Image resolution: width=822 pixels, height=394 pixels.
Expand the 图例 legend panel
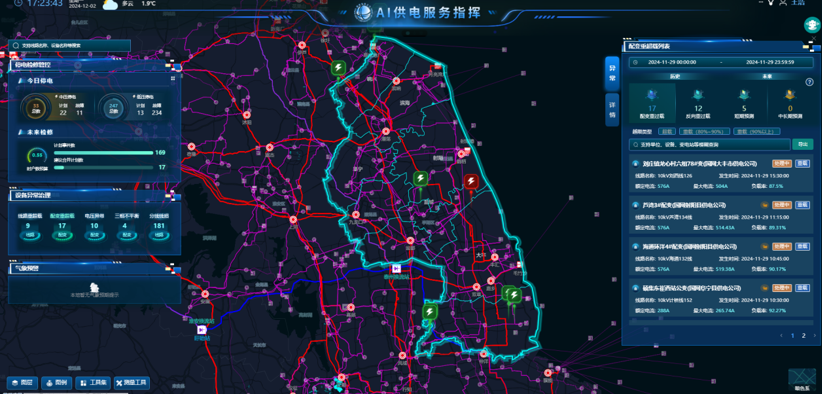(x=57, y=383)
